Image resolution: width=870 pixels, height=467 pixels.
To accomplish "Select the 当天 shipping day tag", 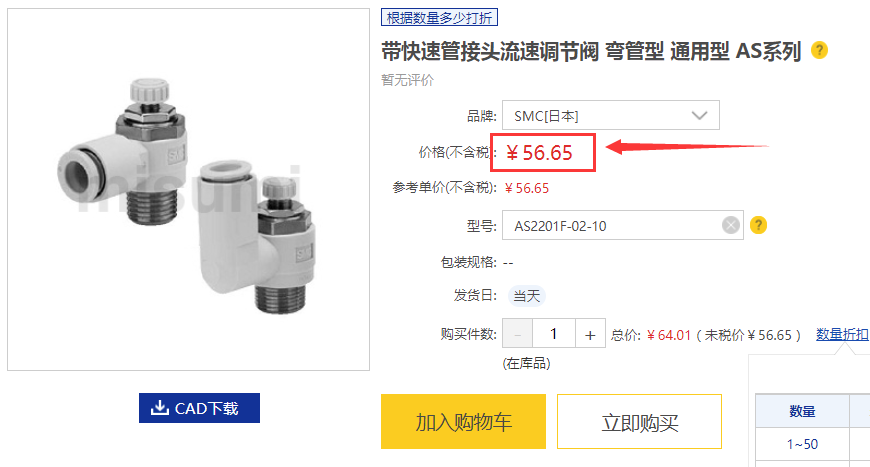I will (526, 296).
